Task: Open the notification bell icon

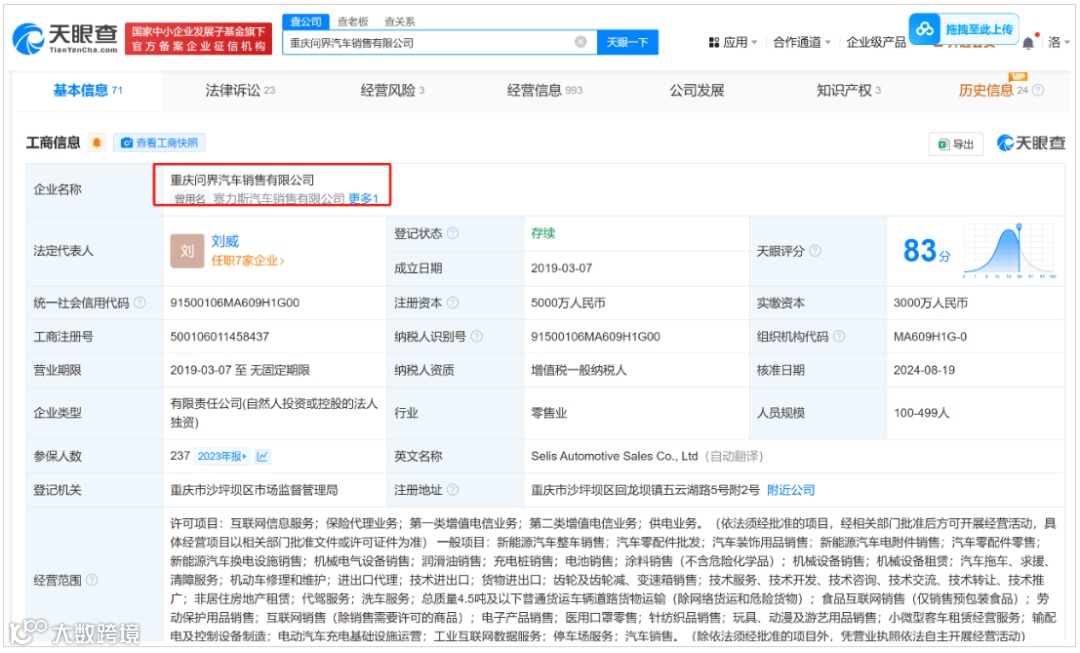Action: pyautogui.click(x=1028, y=42)
